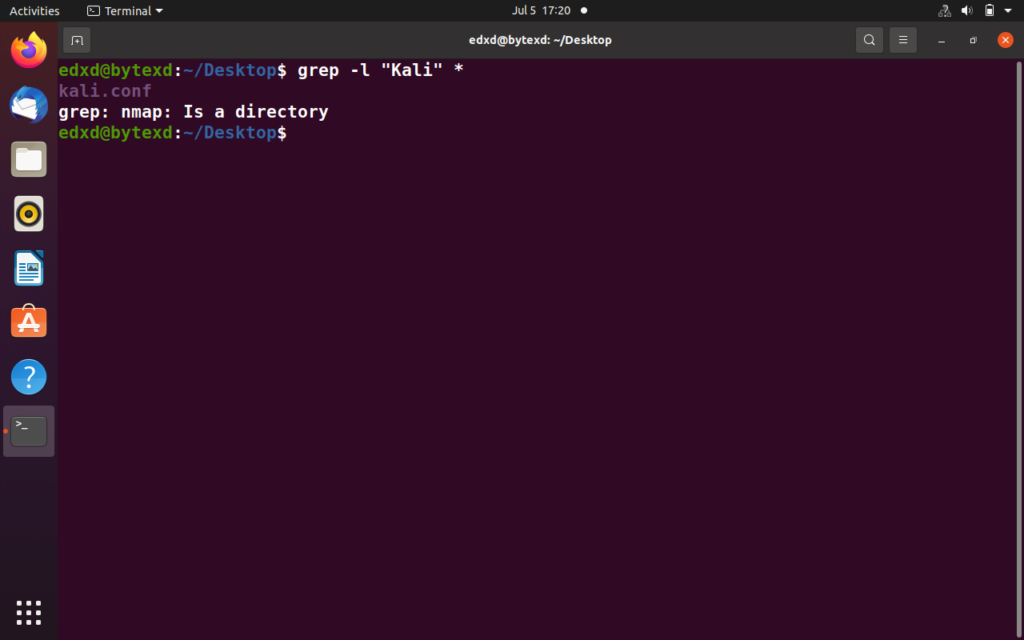Open LibreOffice Writer from the dock
1024x640 pixels.
click(28, 268)
